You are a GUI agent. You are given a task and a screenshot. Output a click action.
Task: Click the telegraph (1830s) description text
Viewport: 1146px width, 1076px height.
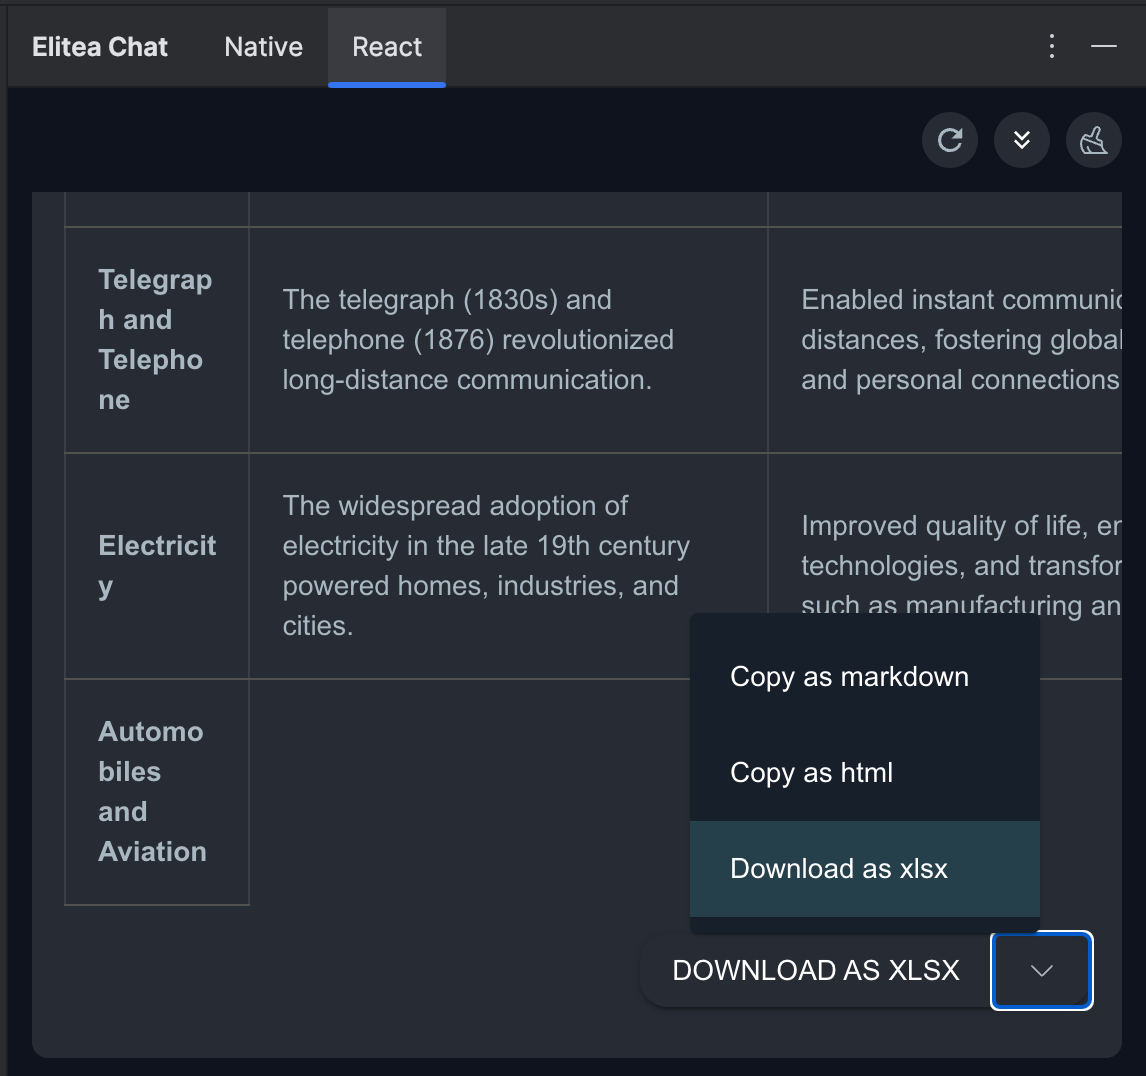478,340
